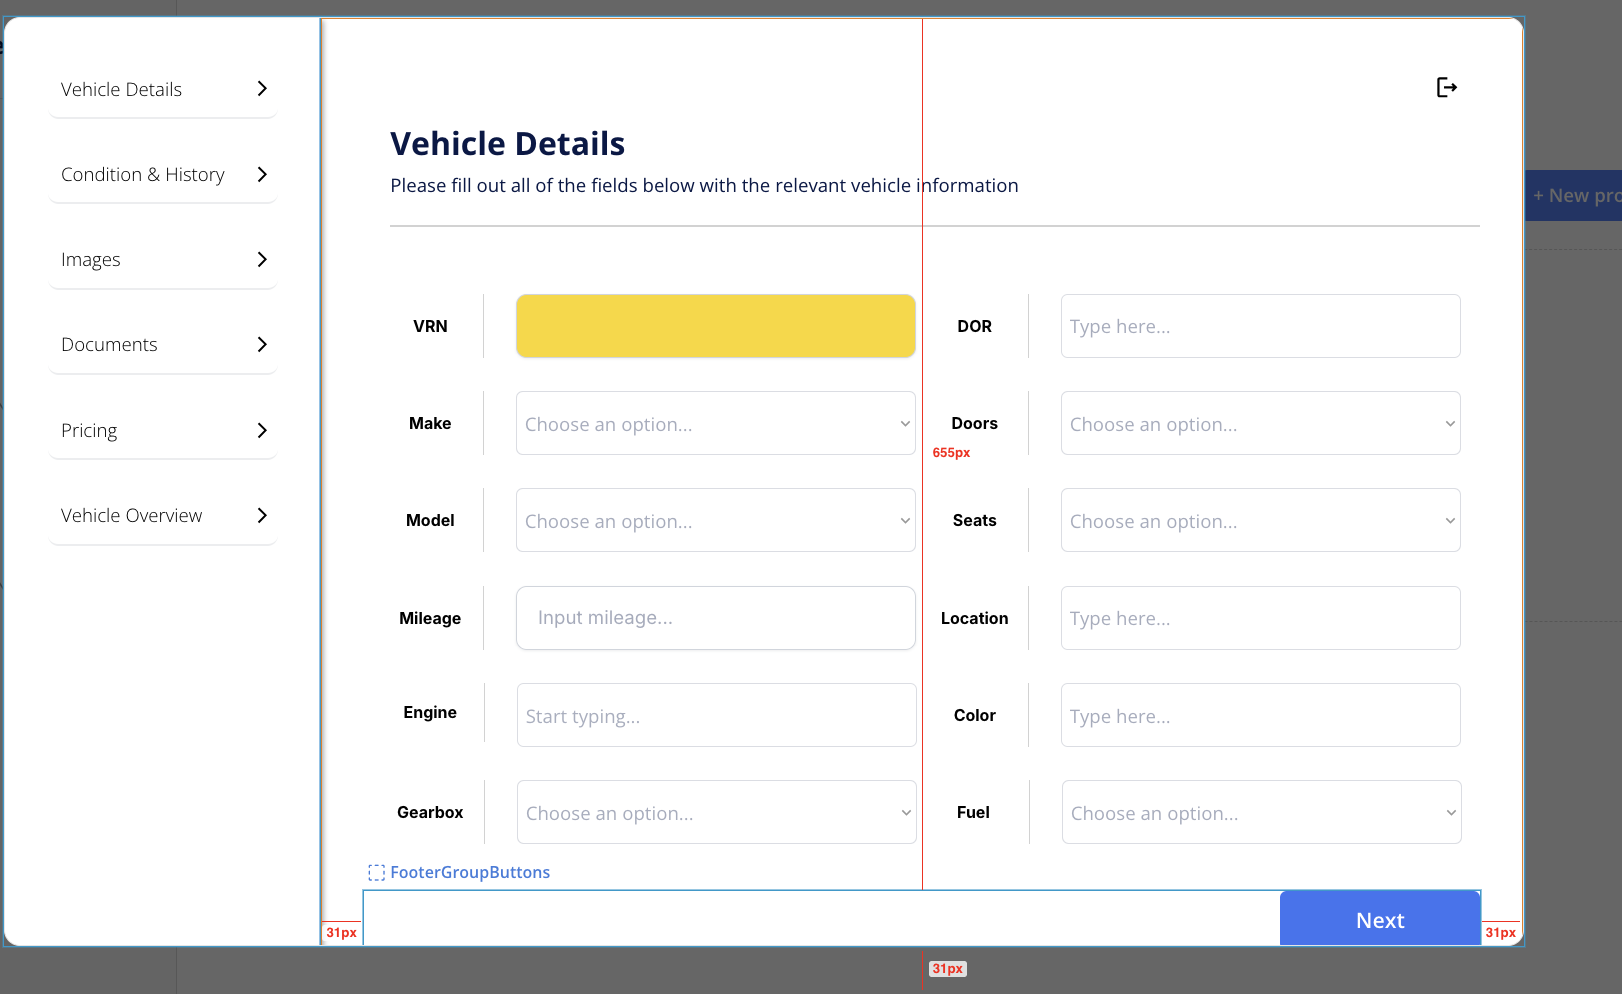Focus the Location text field
Image resolution: width=1622 pixels, height=994 pixels.
(1261, 618)
